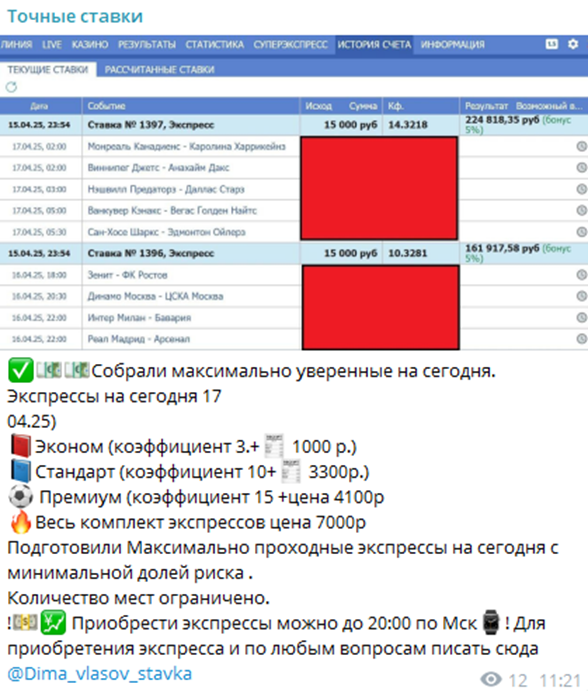Click the coefficient value 14.3218

(408, 125)
